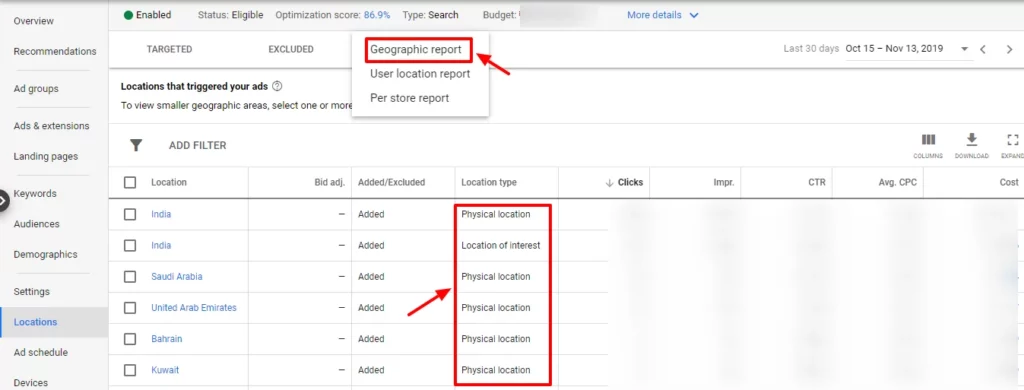The height and width of the screenshot is (390, 1024).
Task: Open help icon next to triggered ads
Action: click(277, 86)
